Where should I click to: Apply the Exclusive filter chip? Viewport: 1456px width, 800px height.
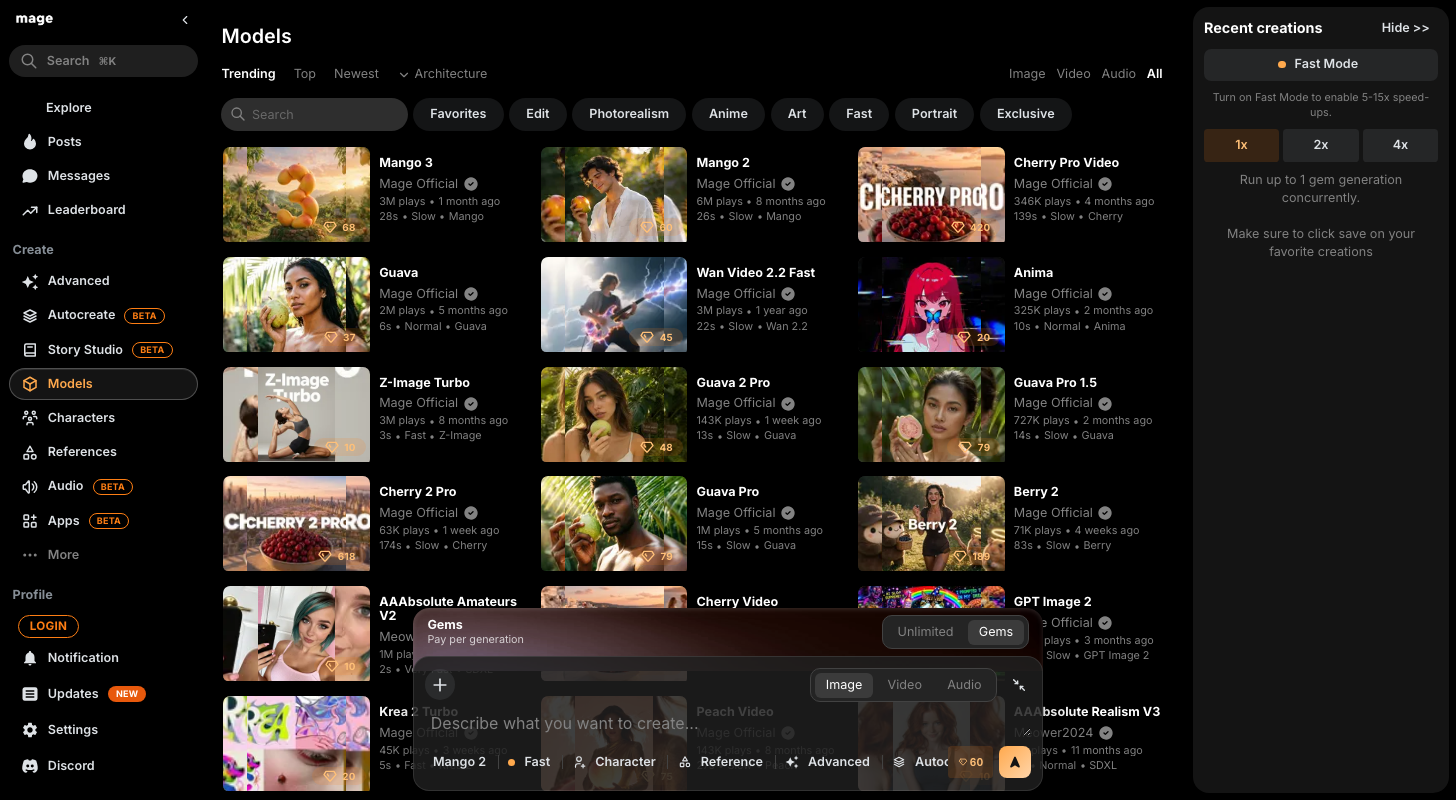[x=1026, y=114]
